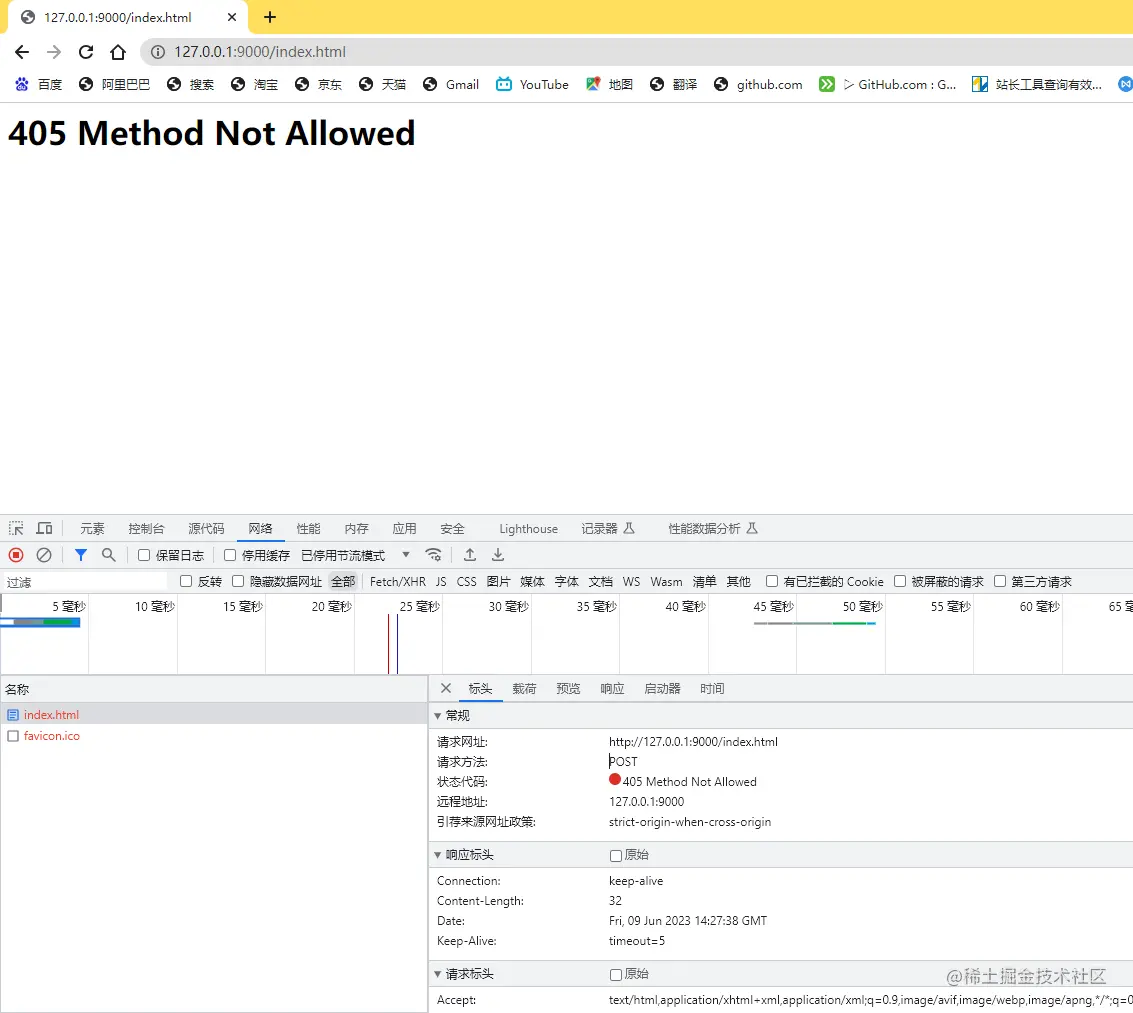Filter requests by Fetch/XHR
The height and width of the screenshot is (1013, 1133).
point(397,581)
